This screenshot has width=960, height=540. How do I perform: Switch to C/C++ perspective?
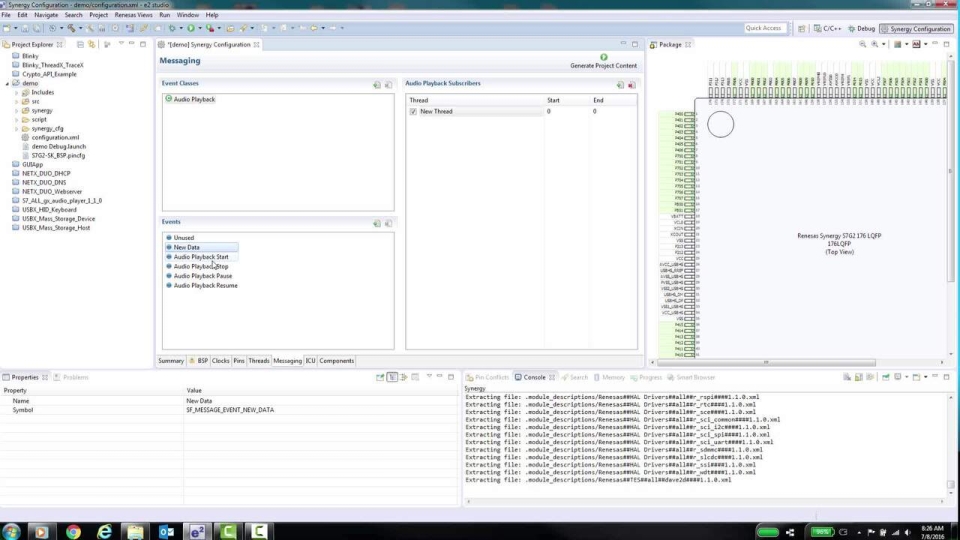coord(827,28)
